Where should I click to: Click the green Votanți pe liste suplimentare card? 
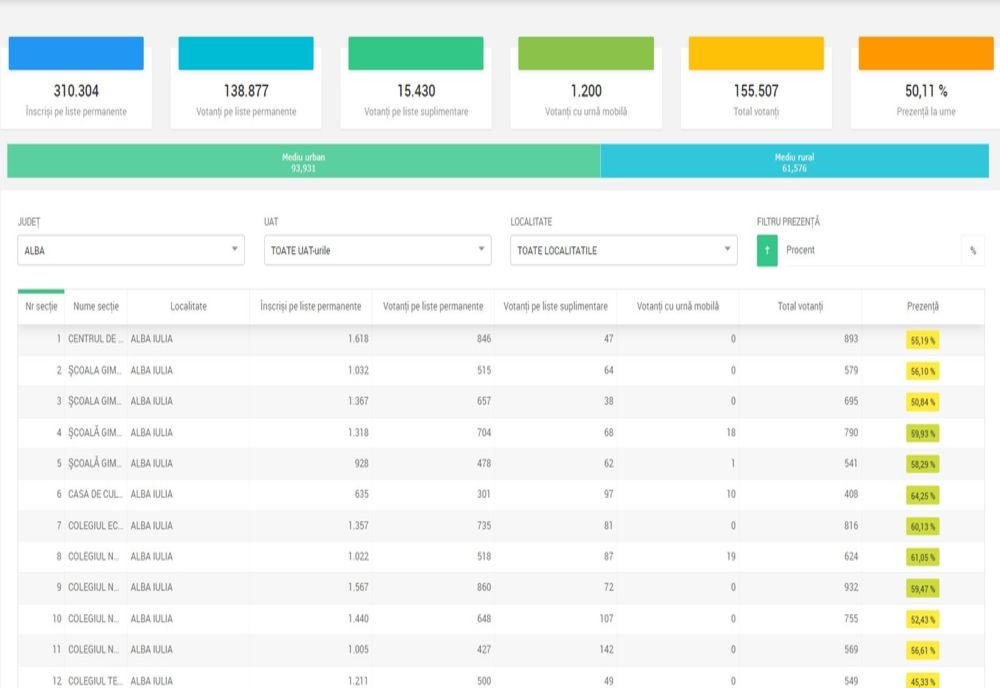pyautogui.click(x=416, y=83)
